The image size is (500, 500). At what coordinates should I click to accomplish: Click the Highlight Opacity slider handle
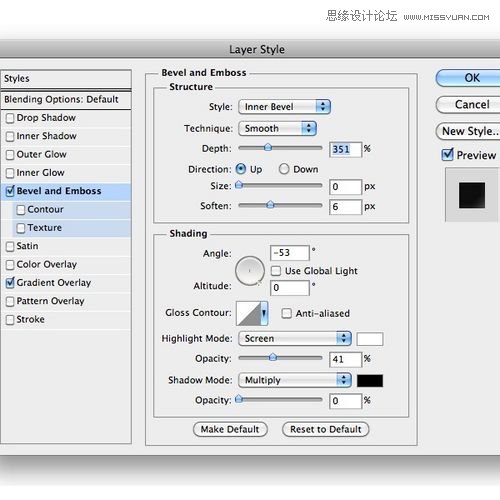click(x=273, y=357)
